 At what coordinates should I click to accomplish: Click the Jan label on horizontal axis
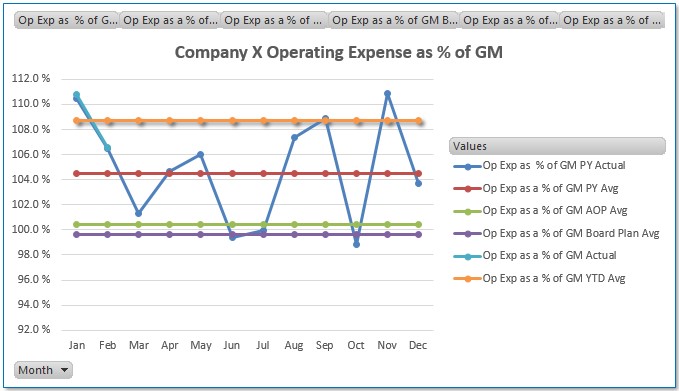pos(77,345)
